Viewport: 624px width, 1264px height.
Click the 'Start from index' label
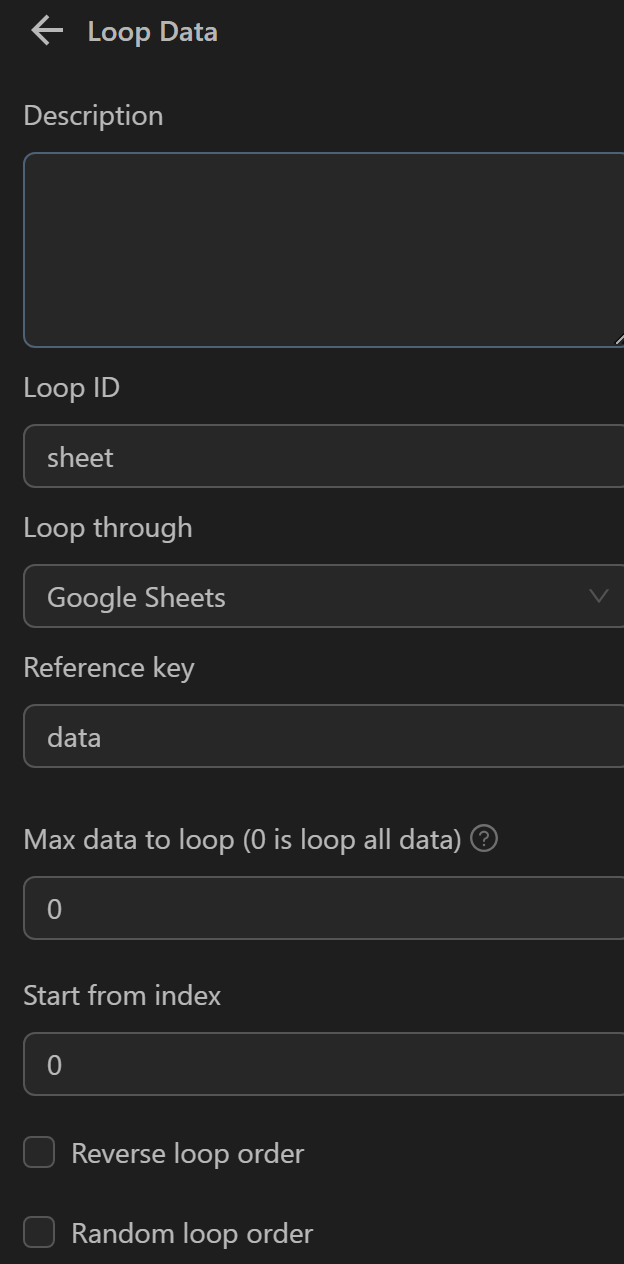click(122, 996)
